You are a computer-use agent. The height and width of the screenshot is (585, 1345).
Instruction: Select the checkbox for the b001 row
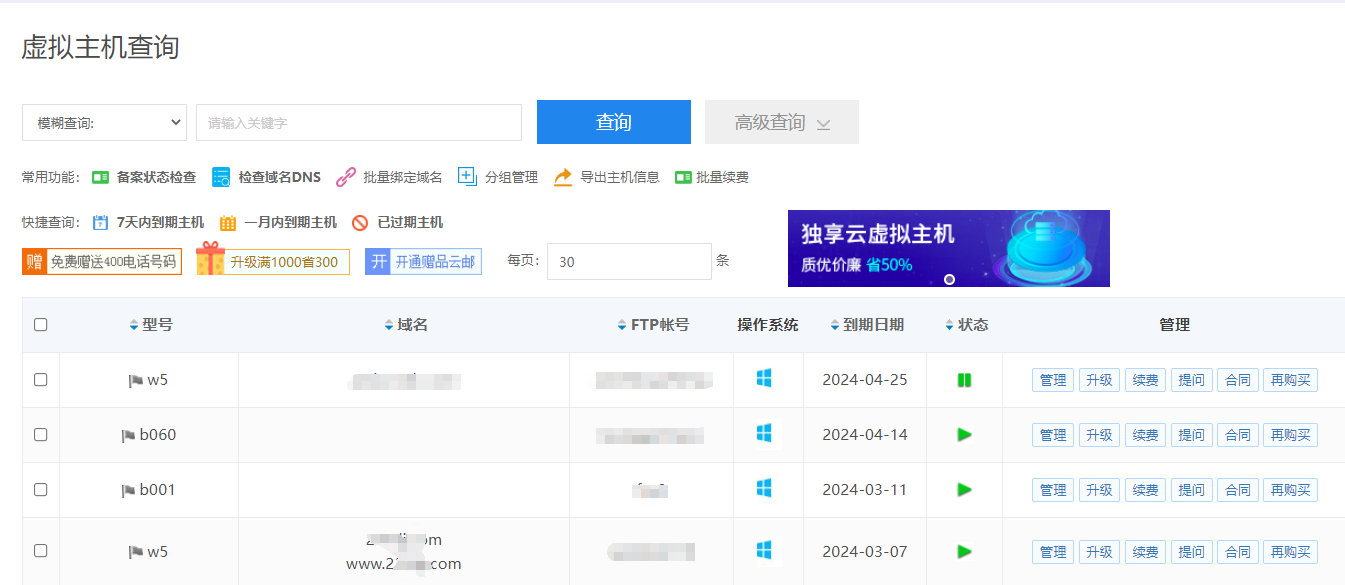tap(41, 490)
